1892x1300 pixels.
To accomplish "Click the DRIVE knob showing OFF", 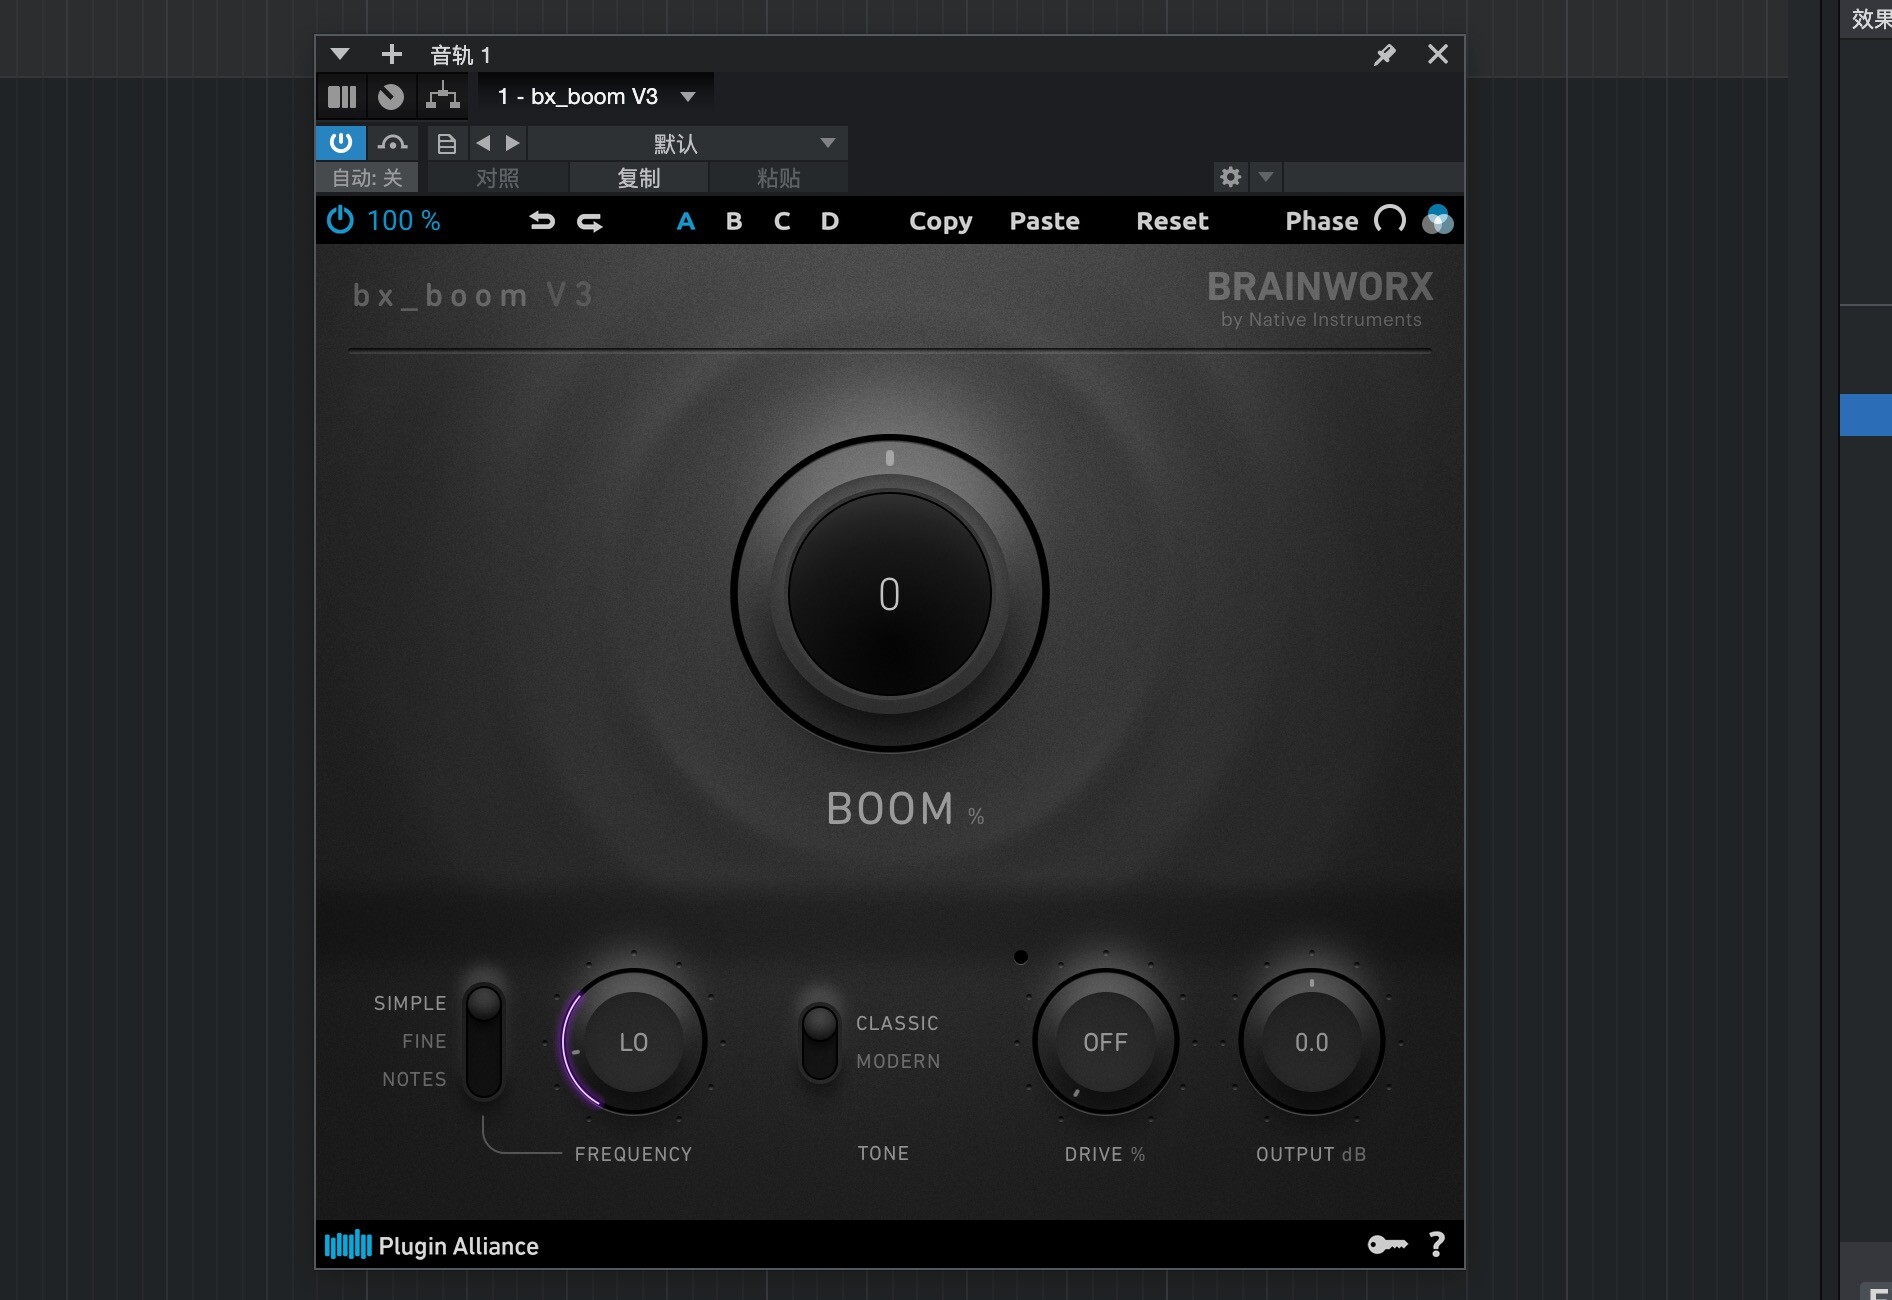I will pyautogui.click(x=1106, y=1042).
